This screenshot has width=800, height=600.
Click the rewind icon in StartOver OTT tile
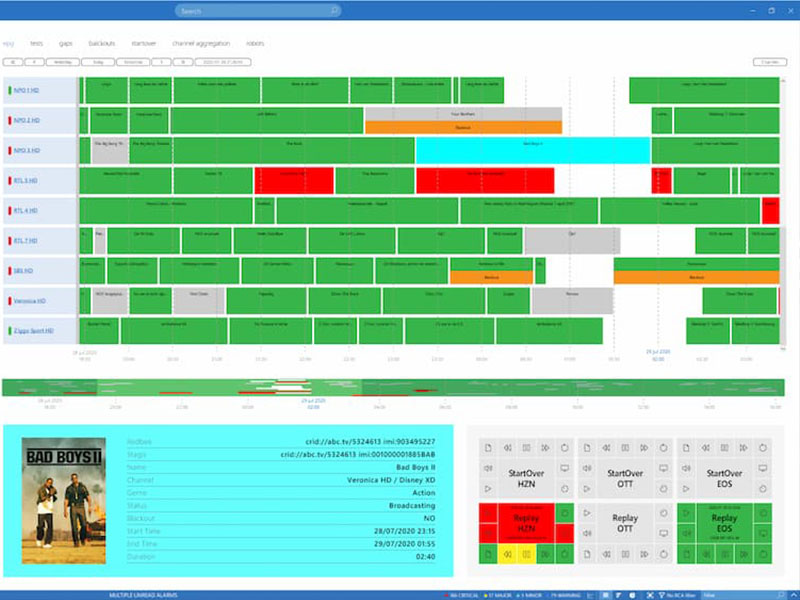606,448
